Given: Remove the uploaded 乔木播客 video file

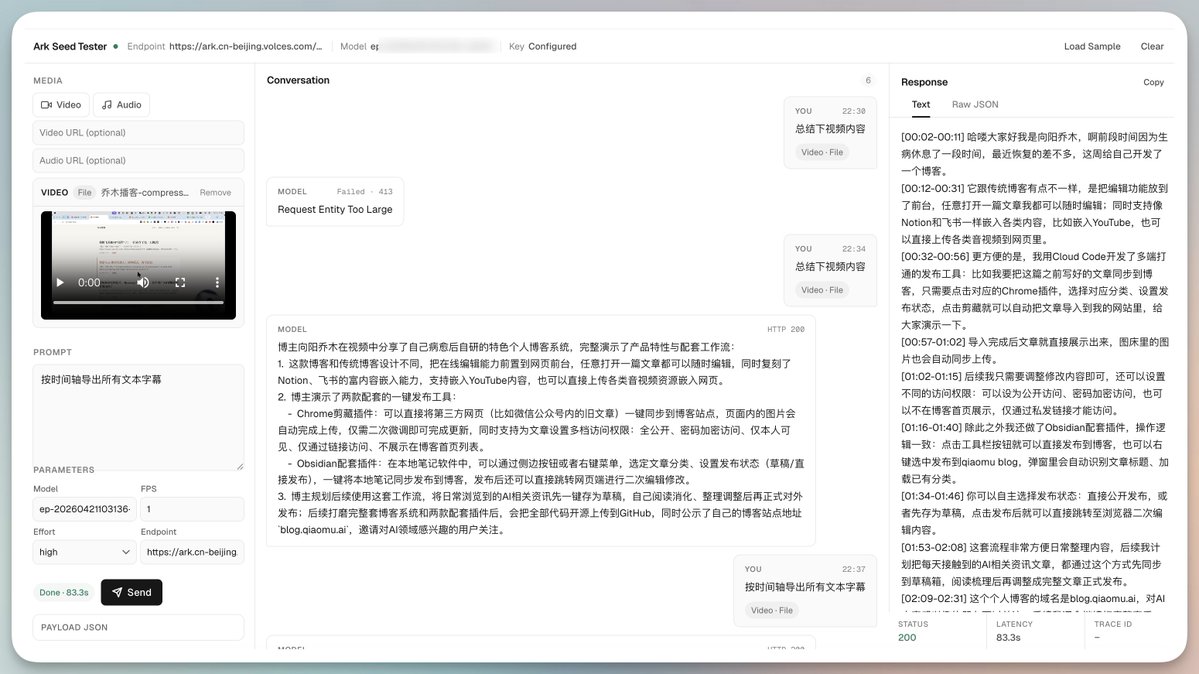Looking at the screenshot, I should pyautogui.click(x=215, y=191).
